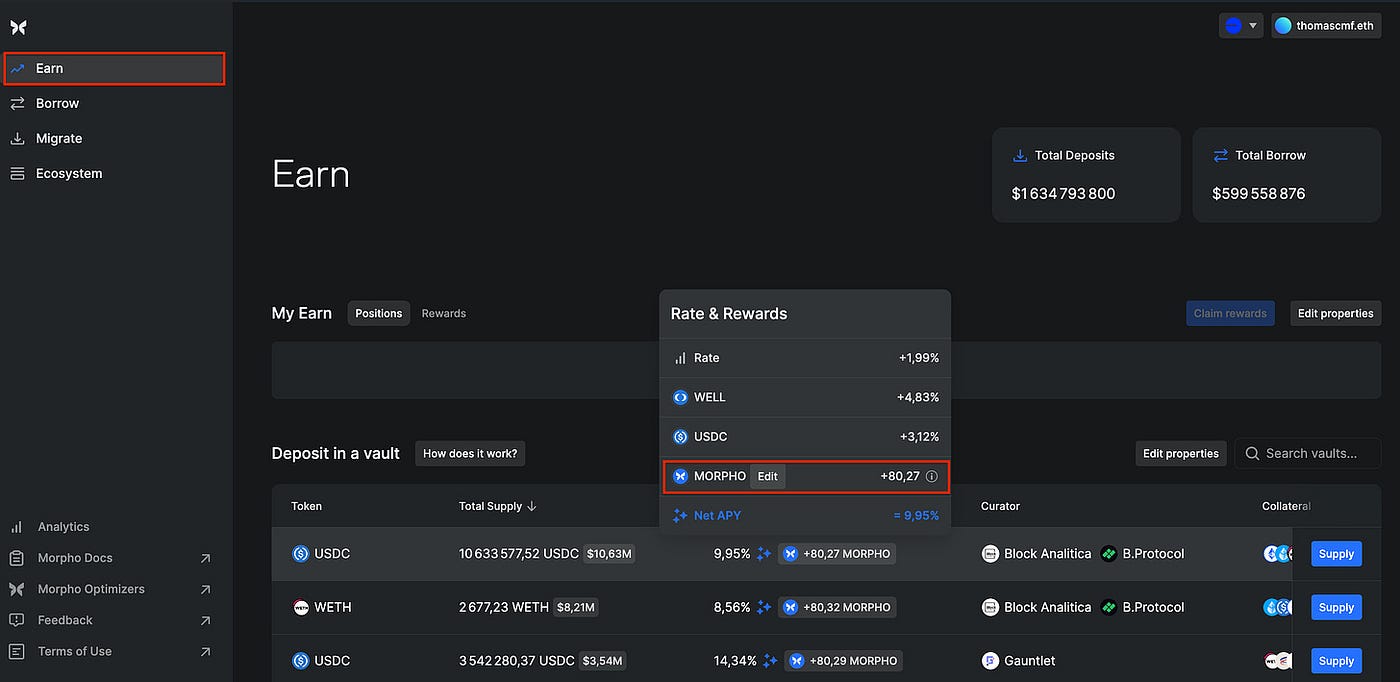Open the network selector dropdown
The height and width of the screenshot is (682, 1400).
pyautogui.click(x=1241, y=26)
